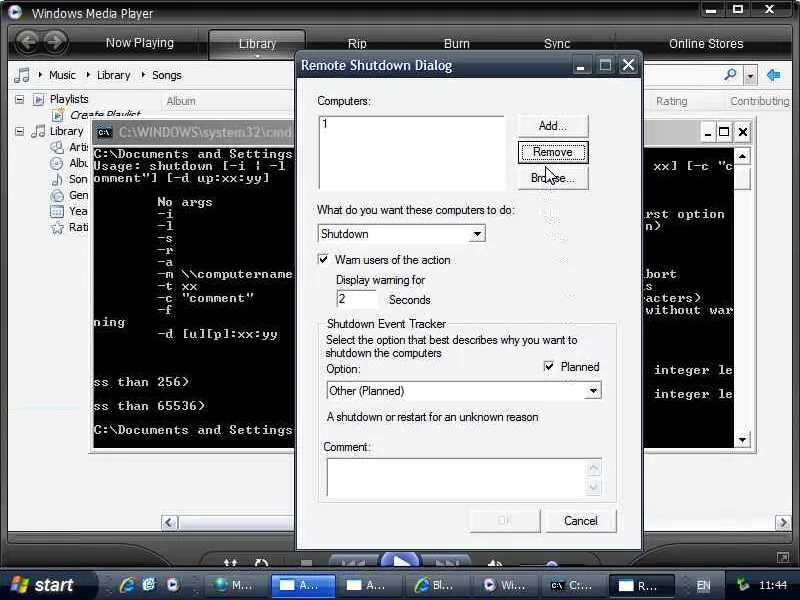800x600 pixels.
Task: Expand the Library breadcrumb arrow
Action: pos(88,75)
